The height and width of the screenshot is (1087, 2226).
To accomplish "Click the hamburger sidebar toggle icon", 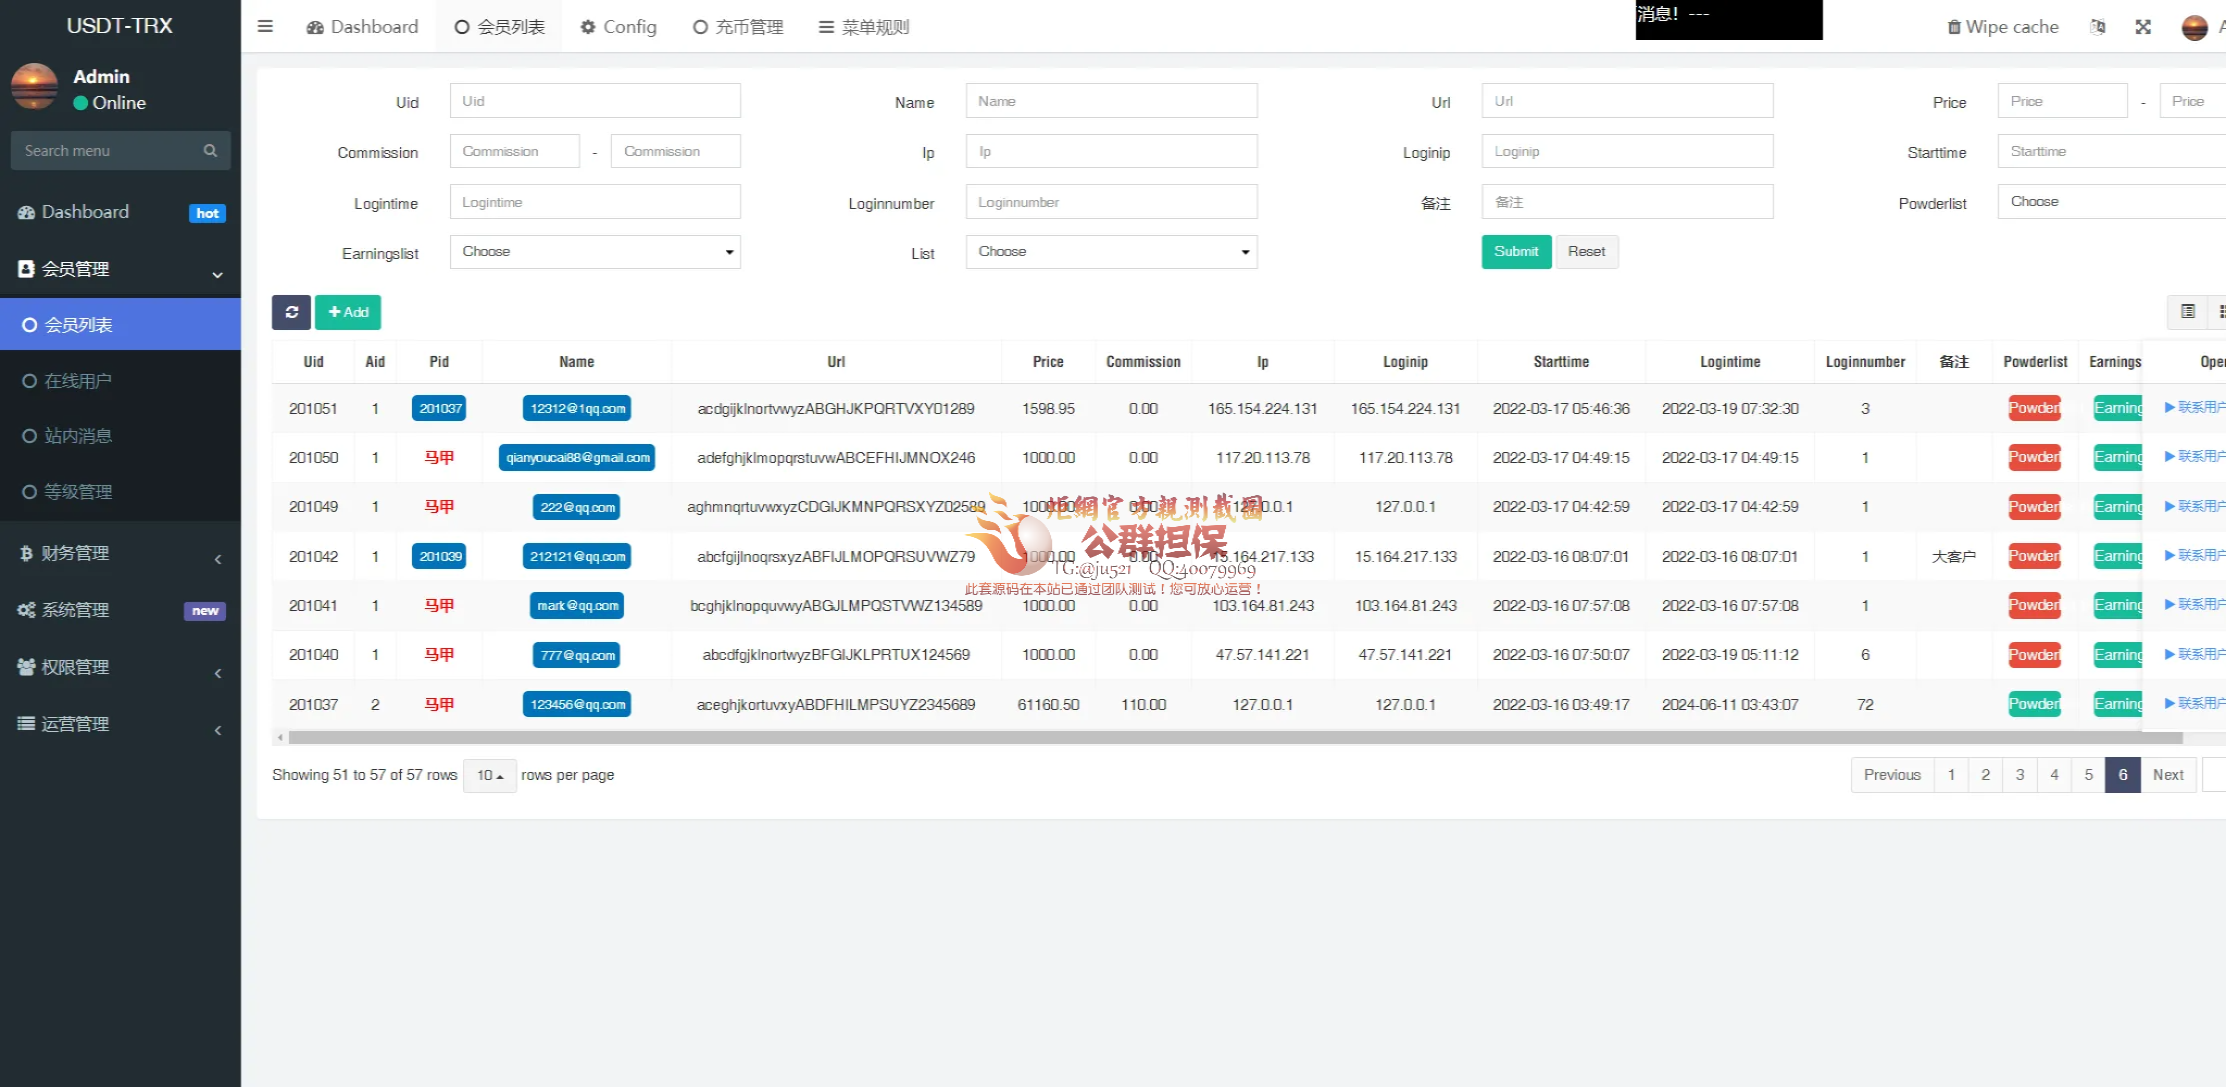I will (265, 27).
